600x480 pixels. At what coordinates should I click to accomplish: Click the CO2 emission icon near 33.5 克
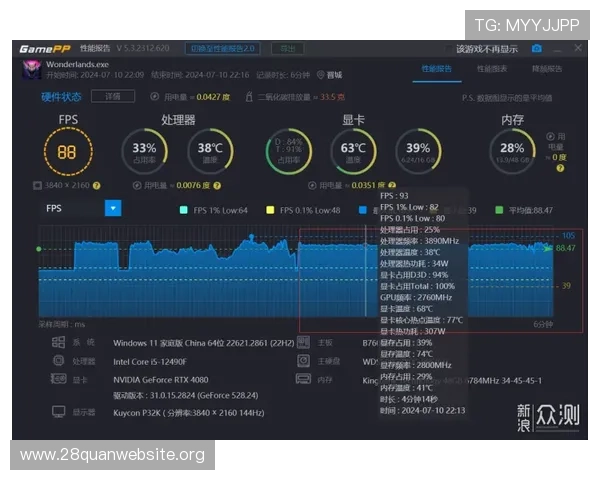tap(249, 96)
